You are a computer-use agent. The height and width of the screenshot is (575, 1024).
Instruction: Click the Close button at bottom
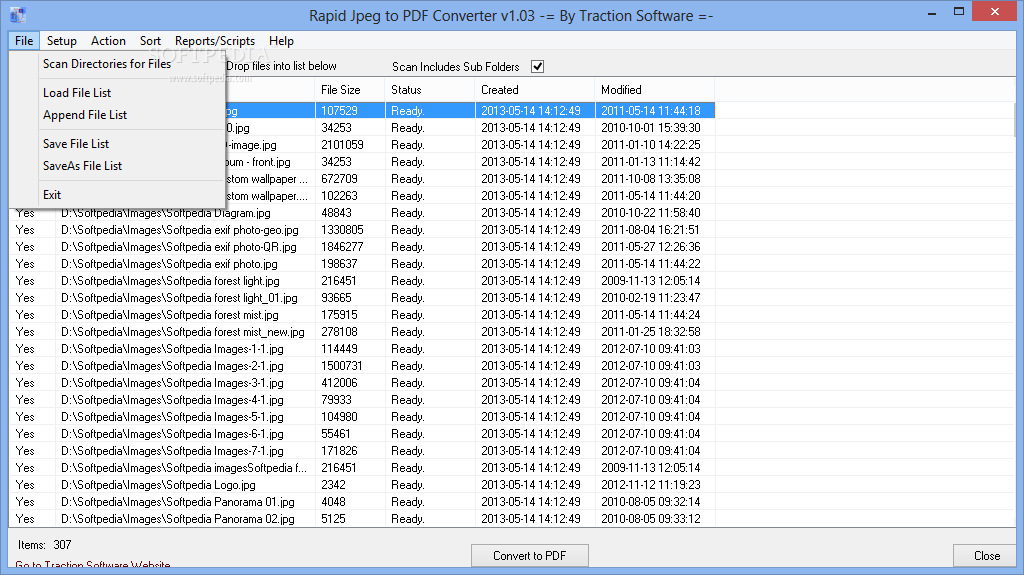click(x=987, y=555)
